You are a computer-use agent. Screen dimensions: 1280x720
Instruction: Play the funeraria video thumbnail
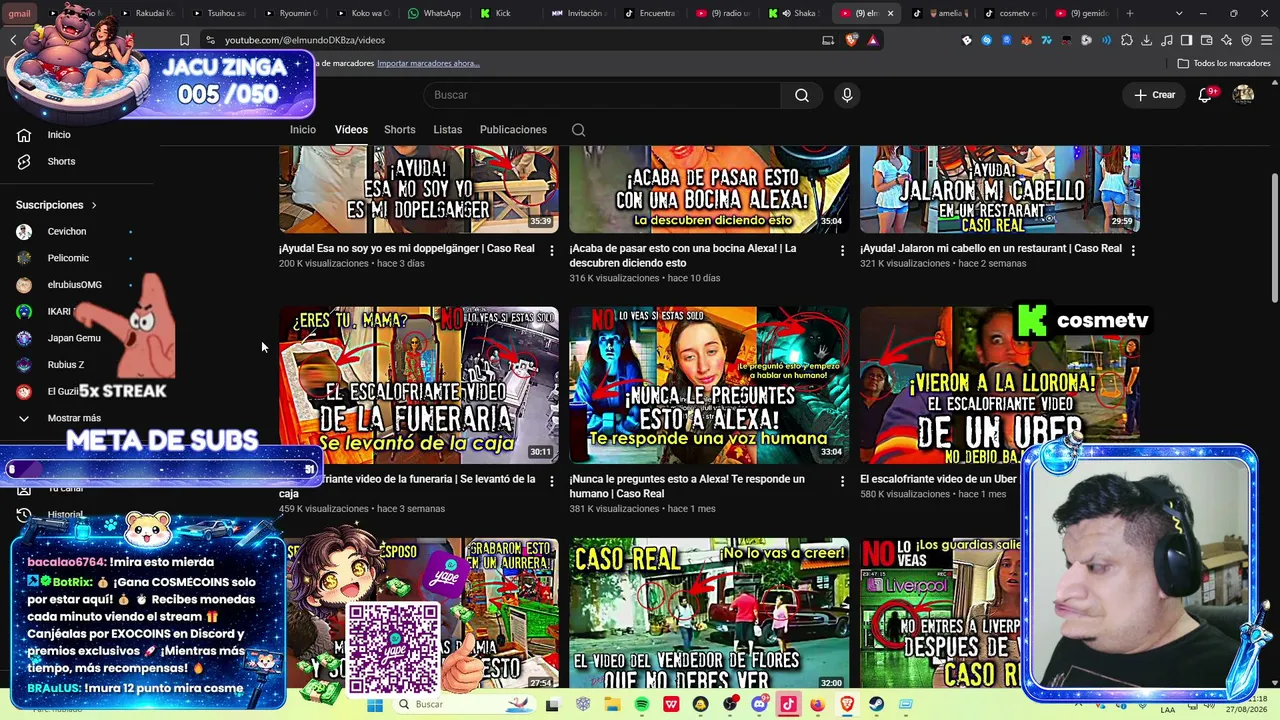pyautogui.click(x=419, y=385)
